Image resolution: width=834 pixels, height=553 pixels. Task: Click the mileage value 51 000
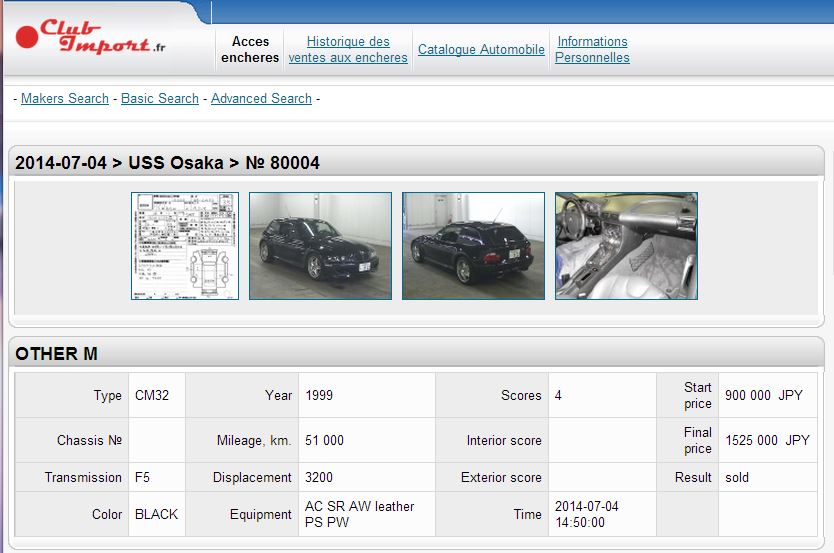[x=324, y=440]
